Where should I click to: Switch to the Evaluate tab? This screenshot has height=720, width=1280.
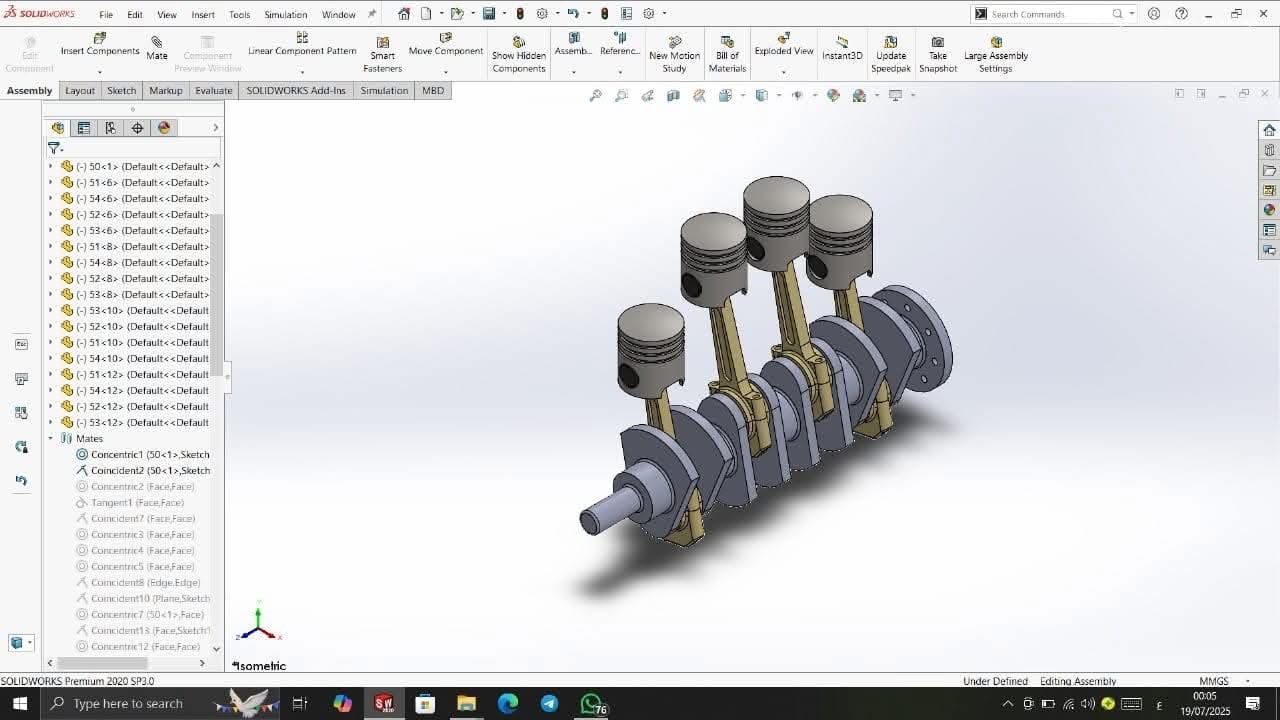(213, 90)
